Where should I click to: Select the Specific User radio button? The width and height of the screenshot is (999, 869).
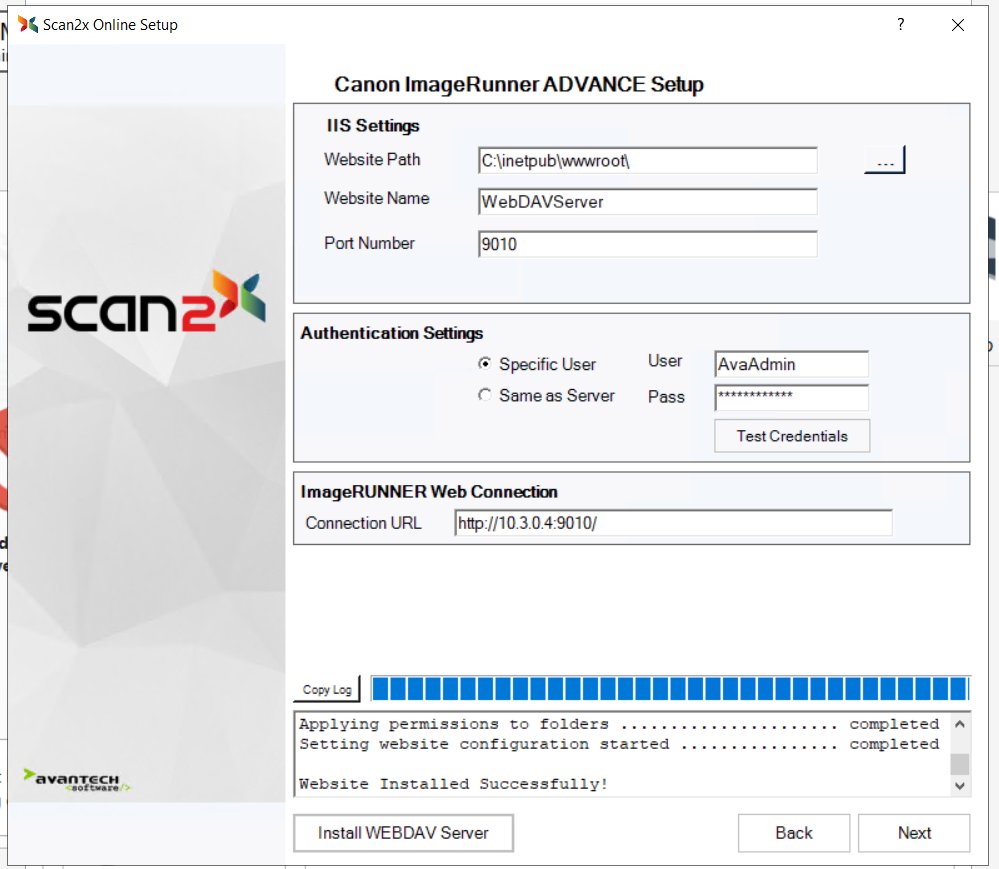(x=485, y=364)
